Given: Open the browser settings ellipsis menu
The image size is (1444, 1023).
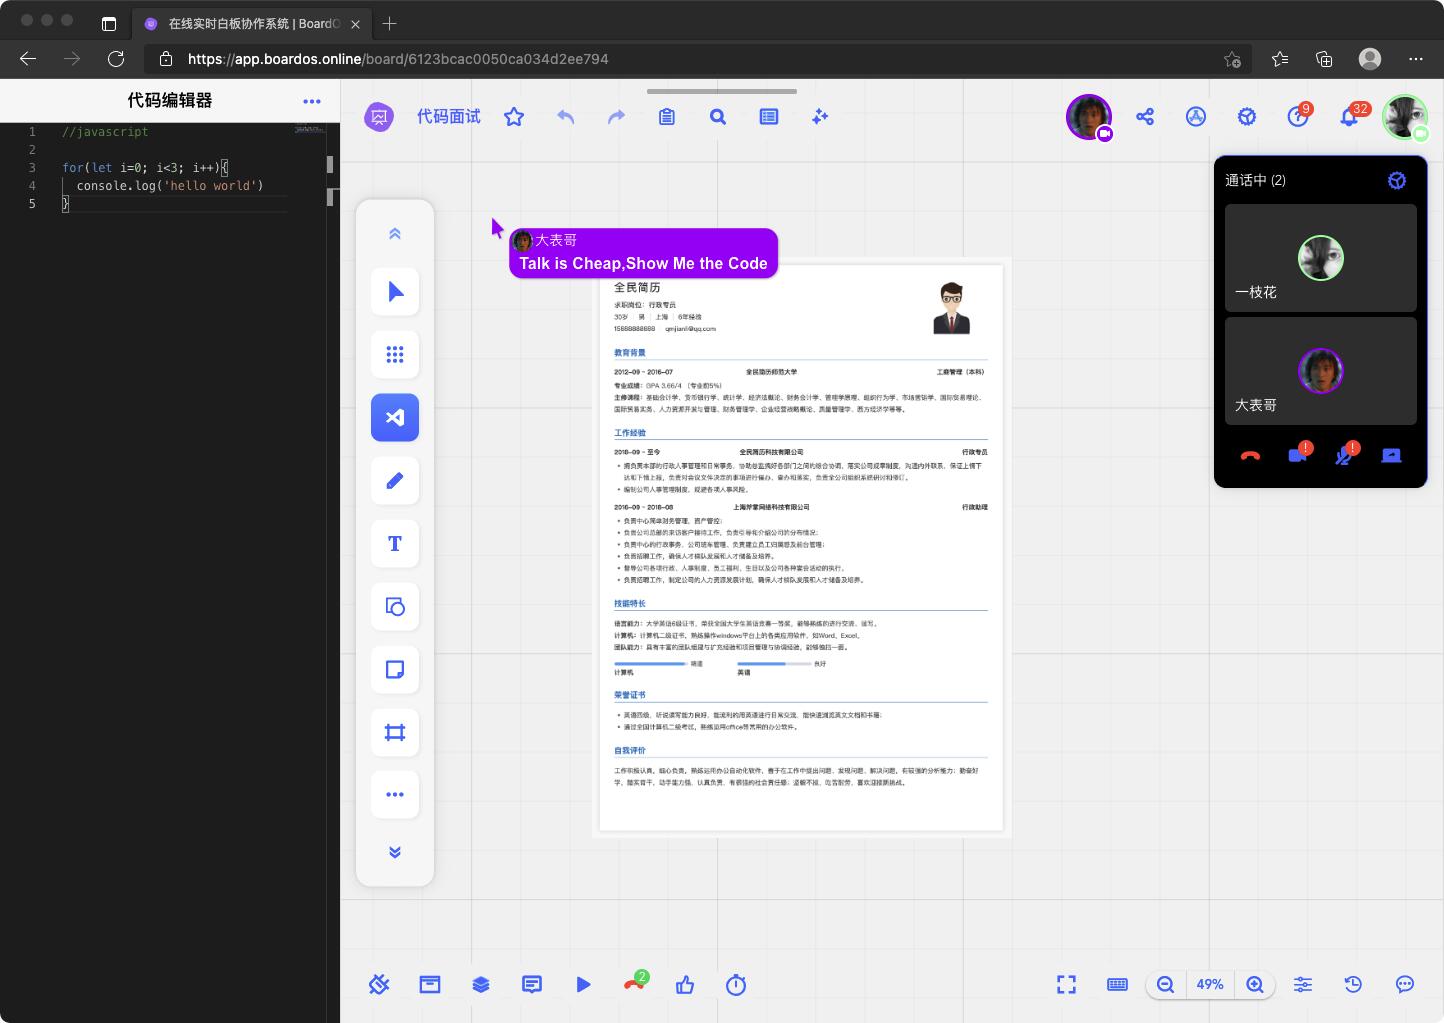Looking at the screenshot, I should coord(1416,59).
